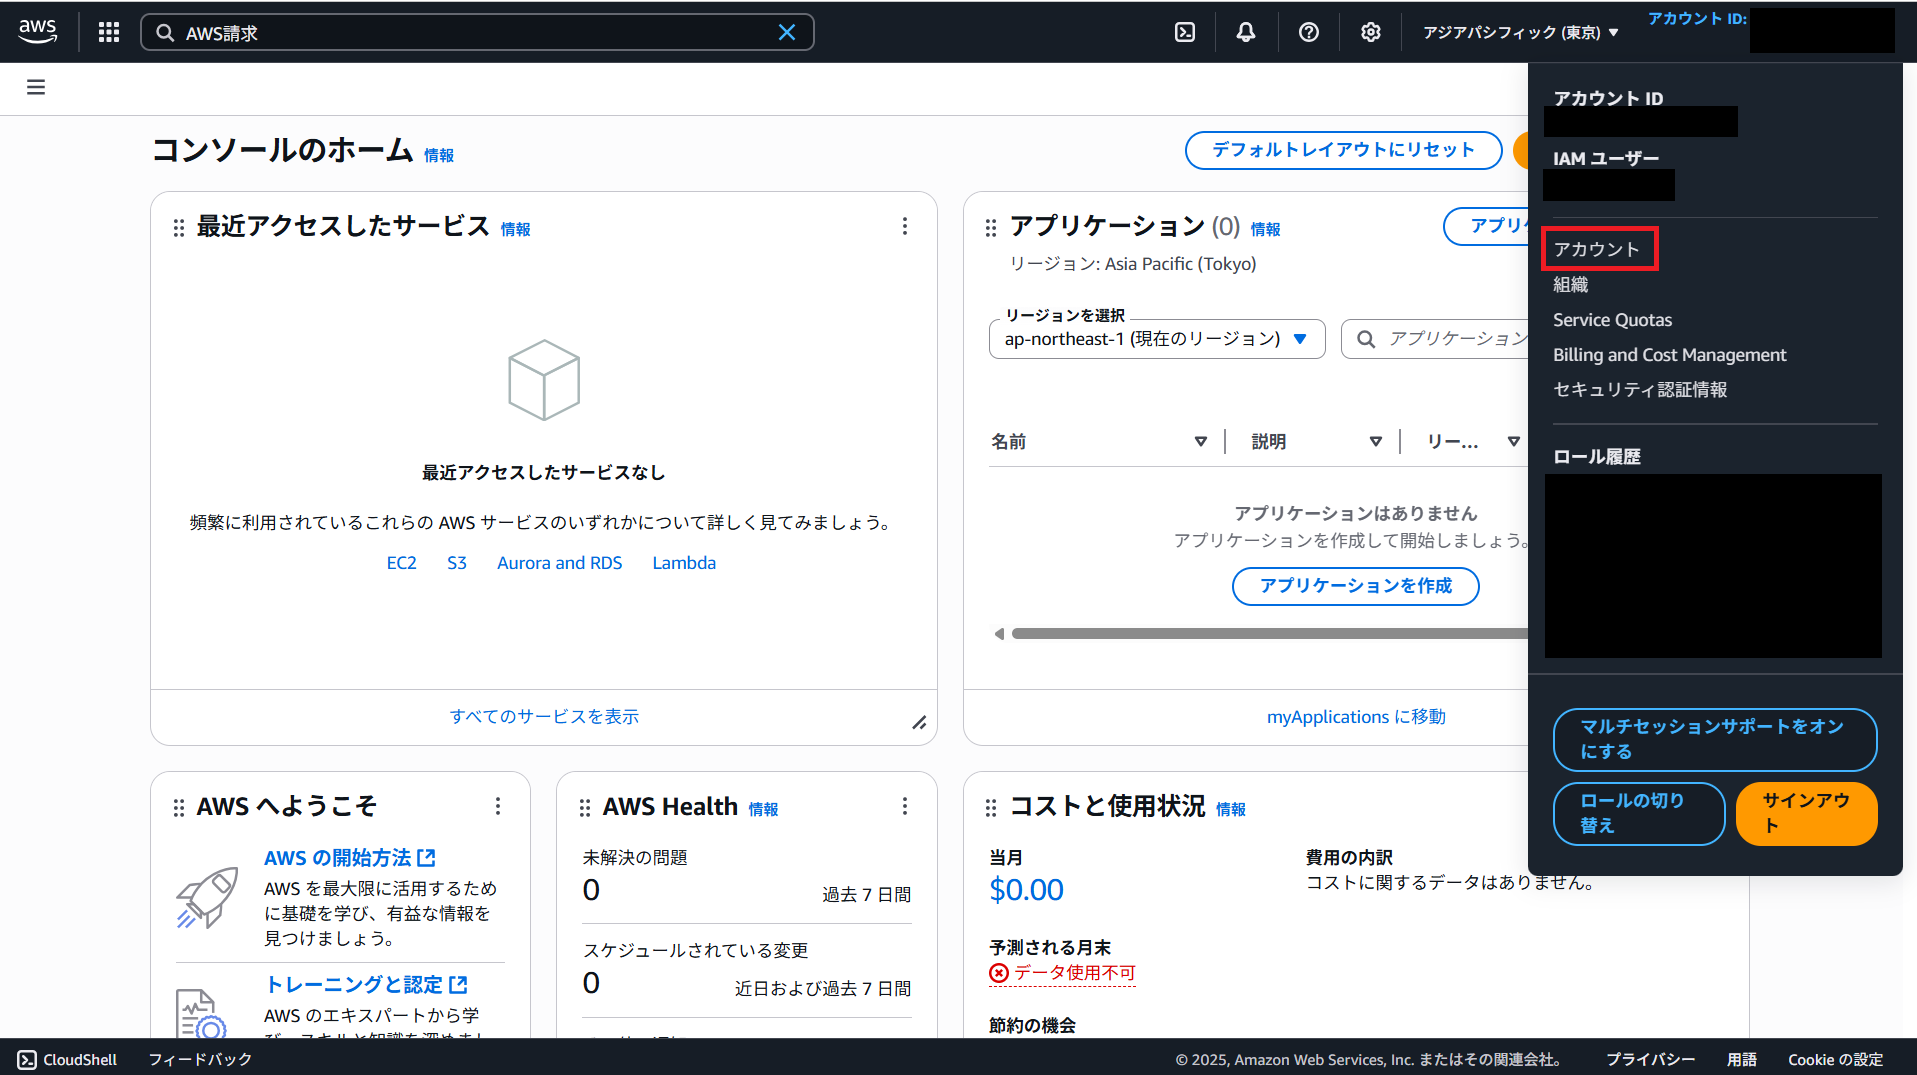The image size is (1917, 1075).
Task: Click the ロールの切り替え button
Action: point(1639,813)
